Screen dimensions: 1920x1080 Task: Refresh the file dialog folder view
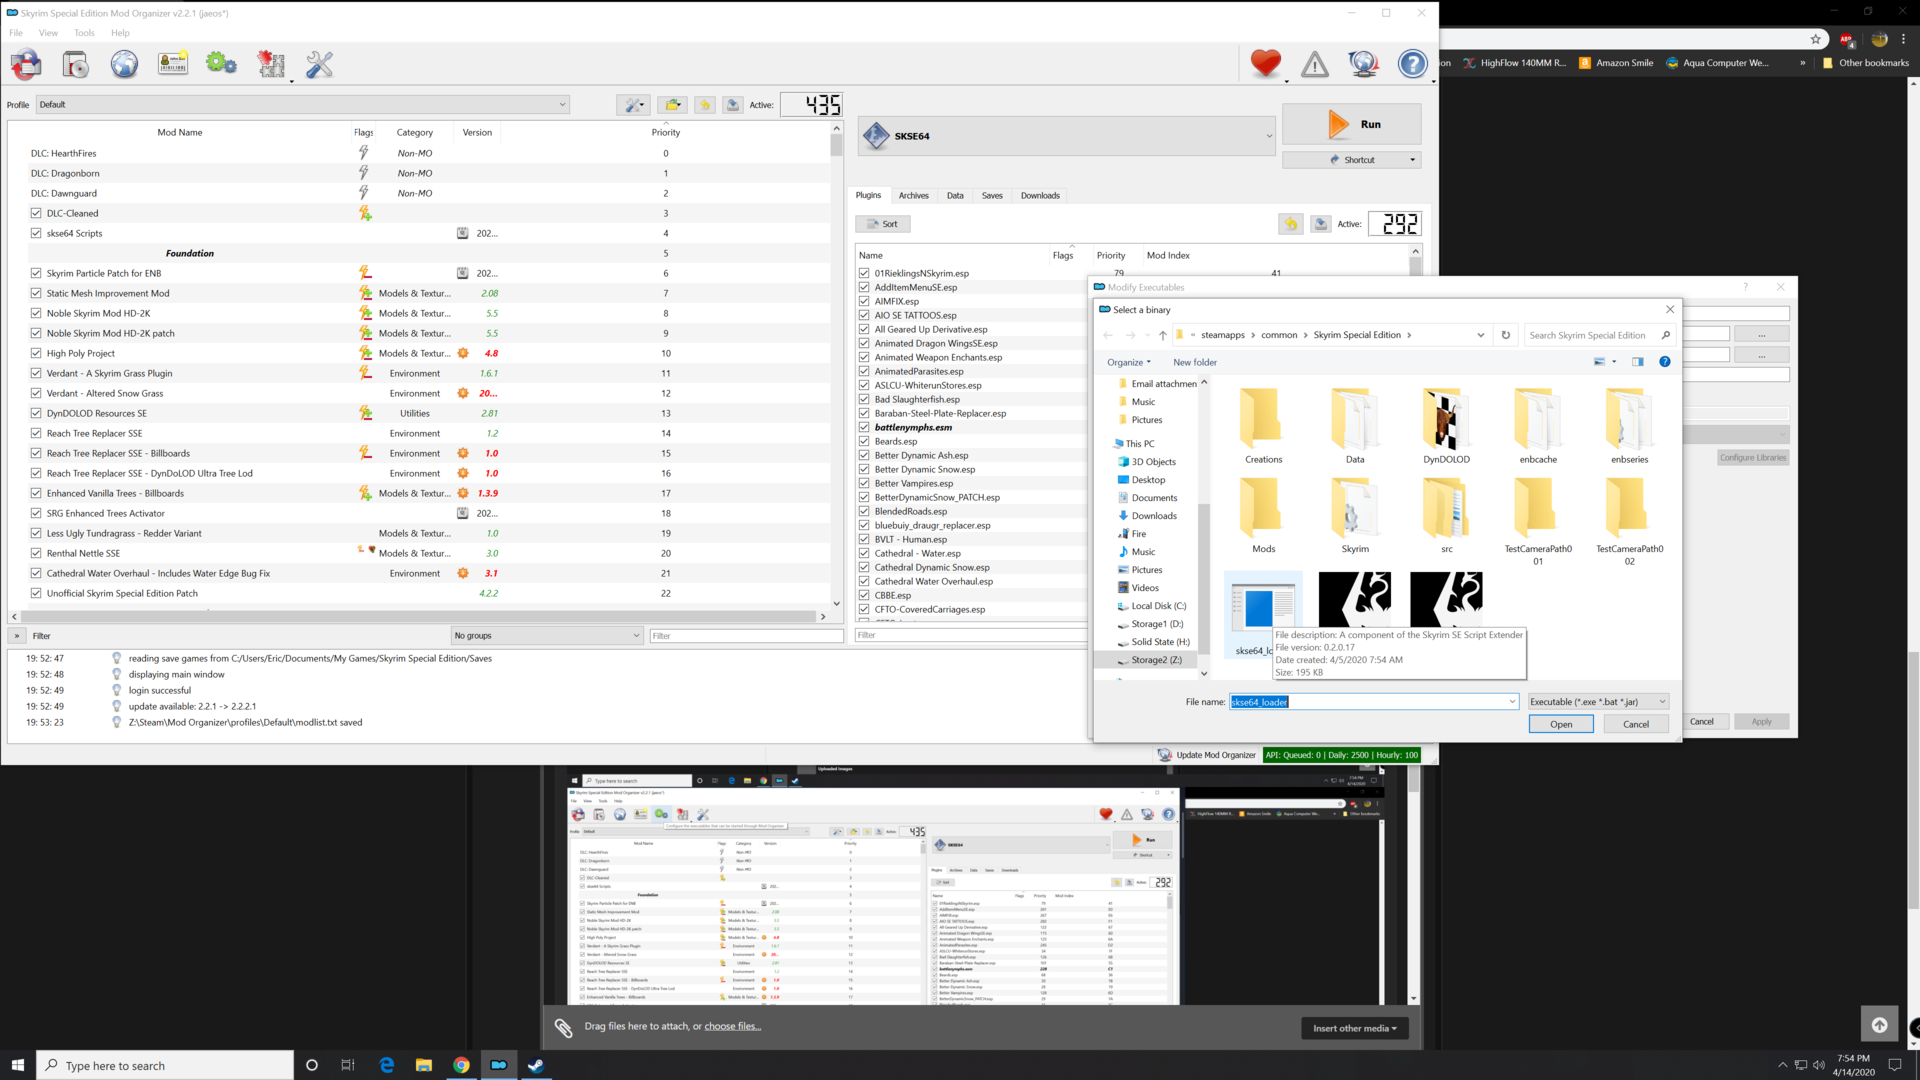click(1505, 335)
